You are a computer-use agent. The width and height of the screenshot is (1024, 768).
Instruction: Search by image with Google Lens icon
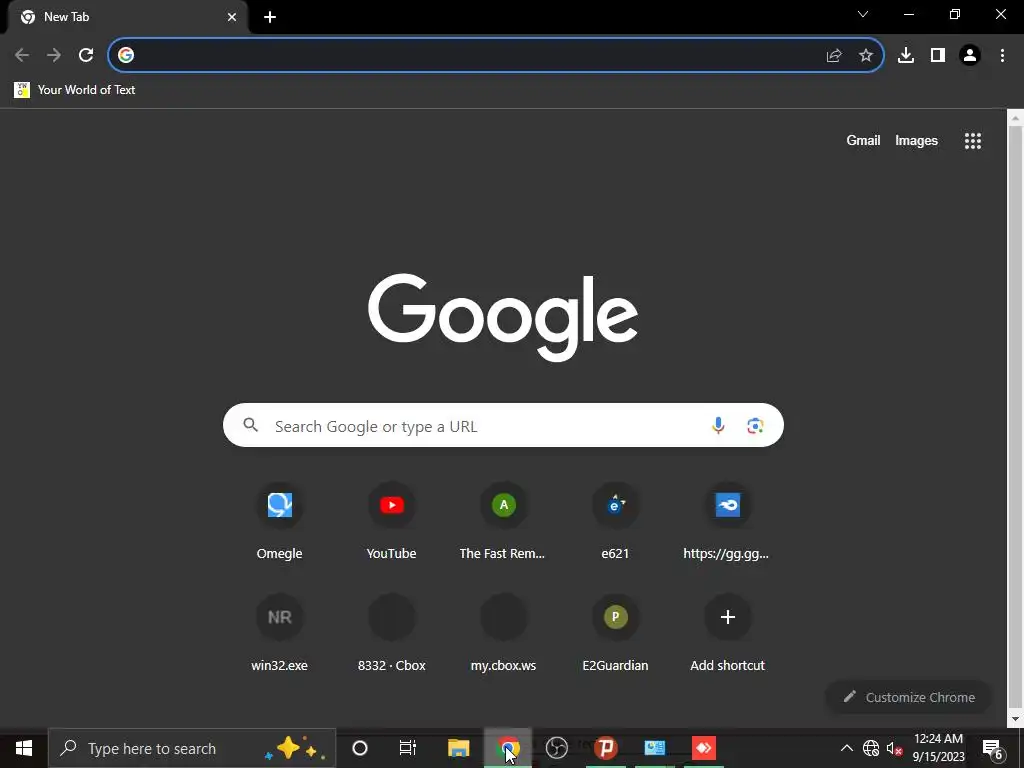coord(755,426)
